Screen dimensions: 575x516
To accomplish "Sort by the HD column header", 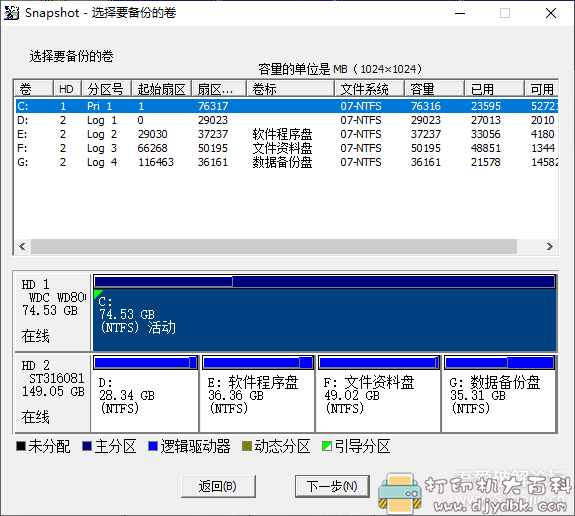I will tap(67, 89).
